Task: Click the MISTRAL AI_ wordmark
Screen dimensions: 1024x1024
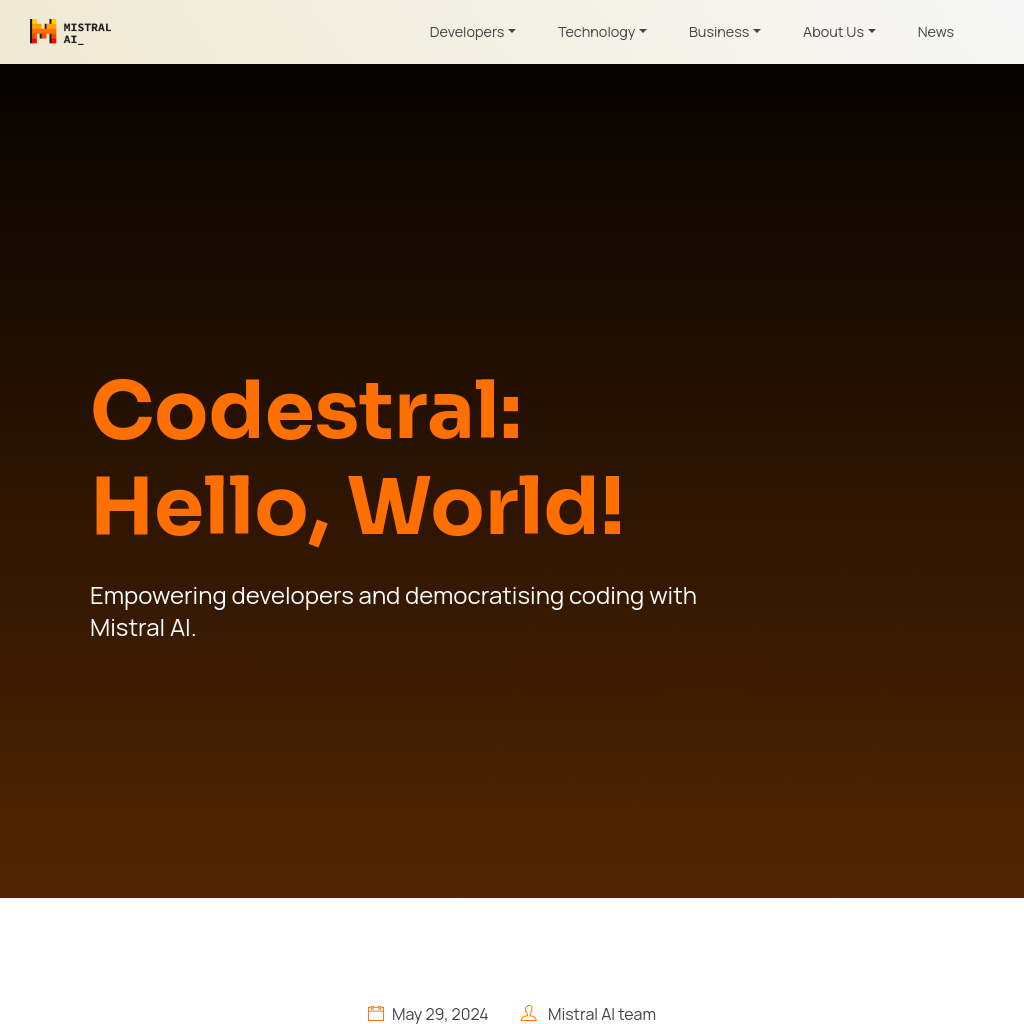Action: [x=89, y=31]
